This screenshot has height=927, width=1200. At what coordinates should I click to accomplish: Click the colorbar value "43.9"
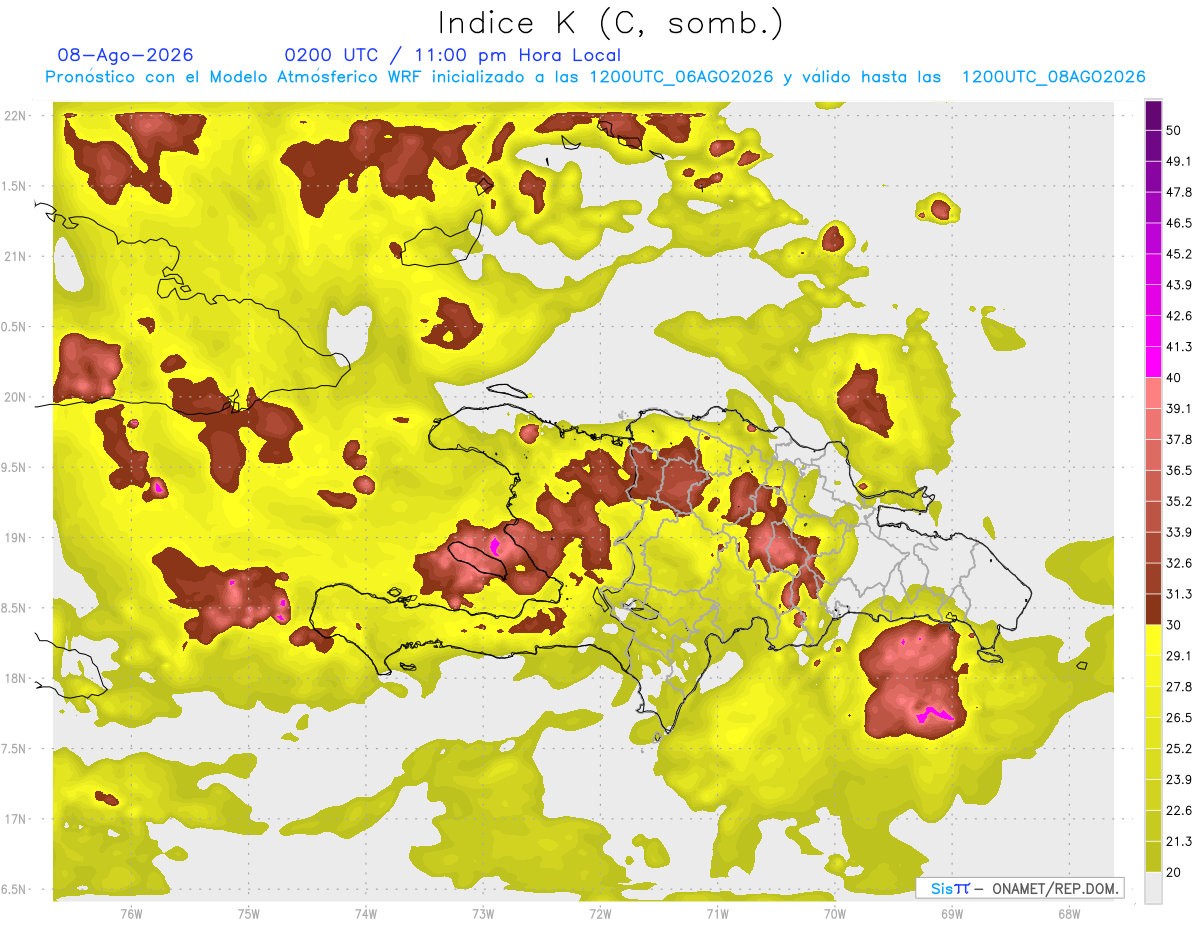pyautogui.click(x=1178, y=285)
